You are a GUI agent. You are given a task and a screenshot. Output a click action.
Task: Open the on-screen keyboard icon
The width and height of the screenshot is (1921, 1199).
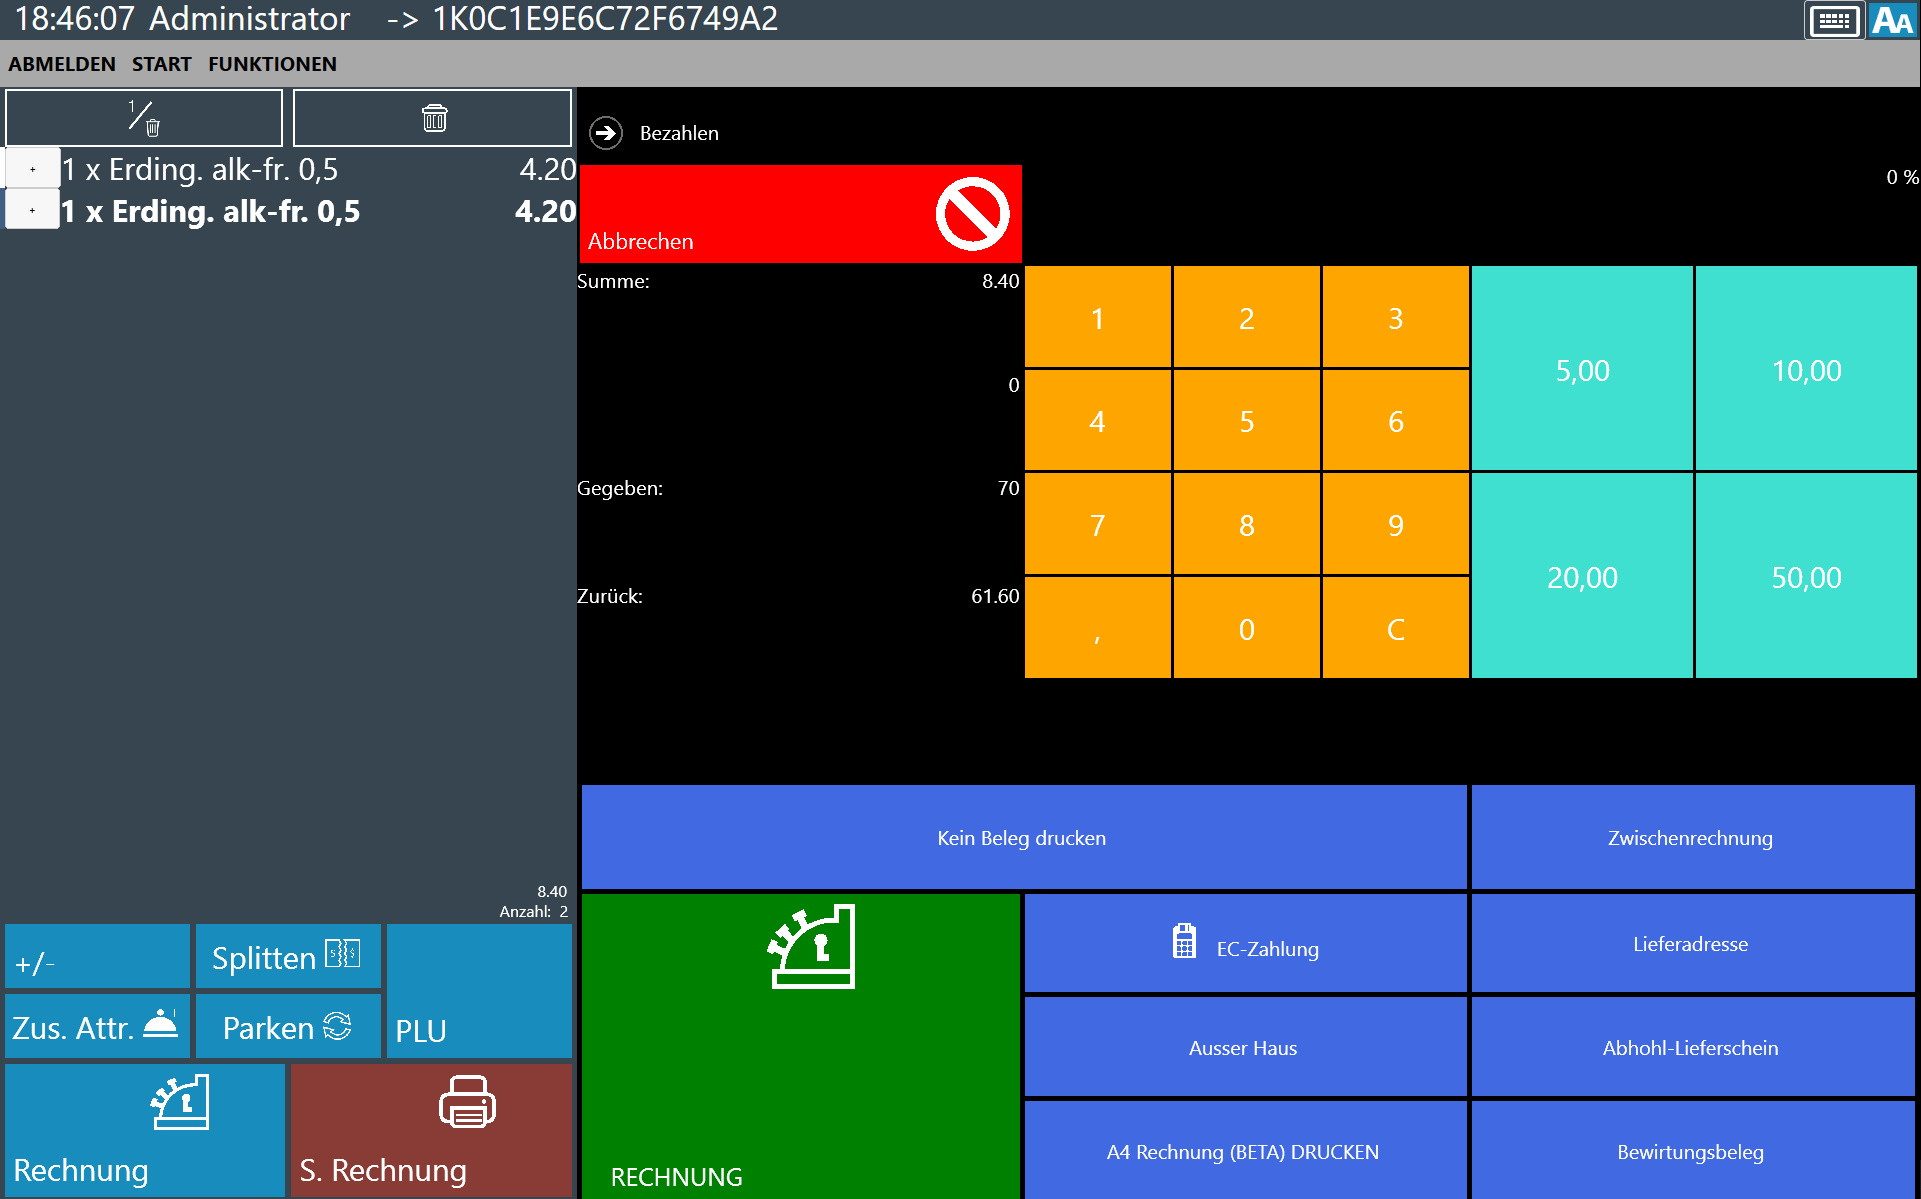[x=1833, y=19]
